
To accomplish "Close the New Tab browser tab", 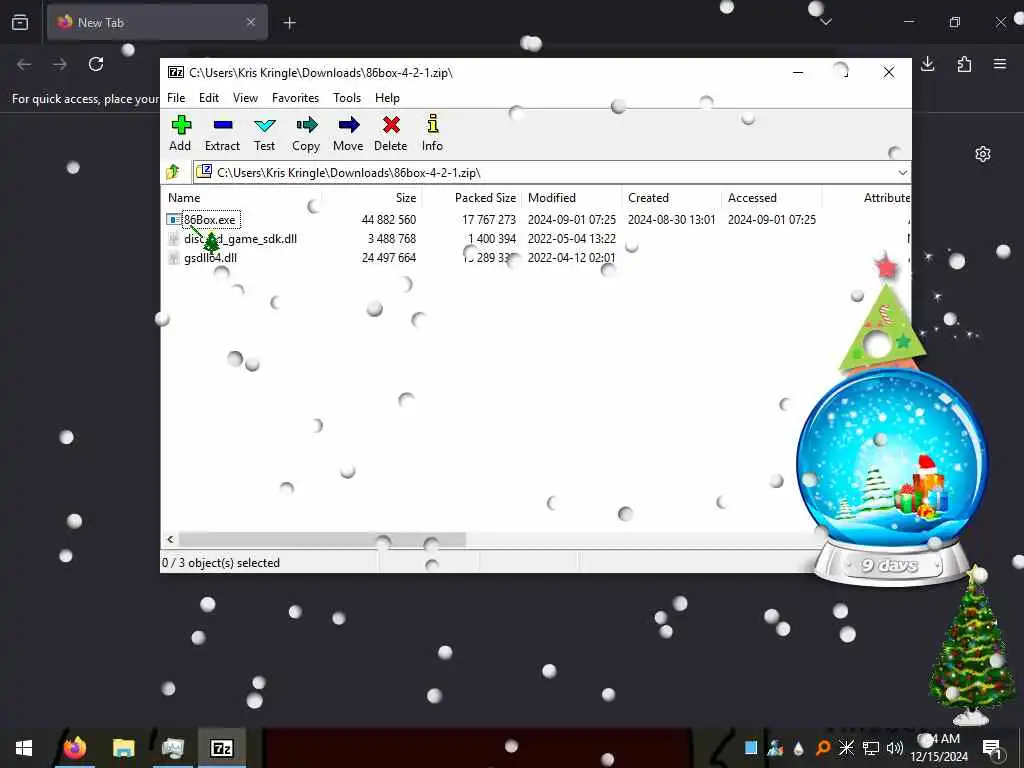I will [251, 22].
